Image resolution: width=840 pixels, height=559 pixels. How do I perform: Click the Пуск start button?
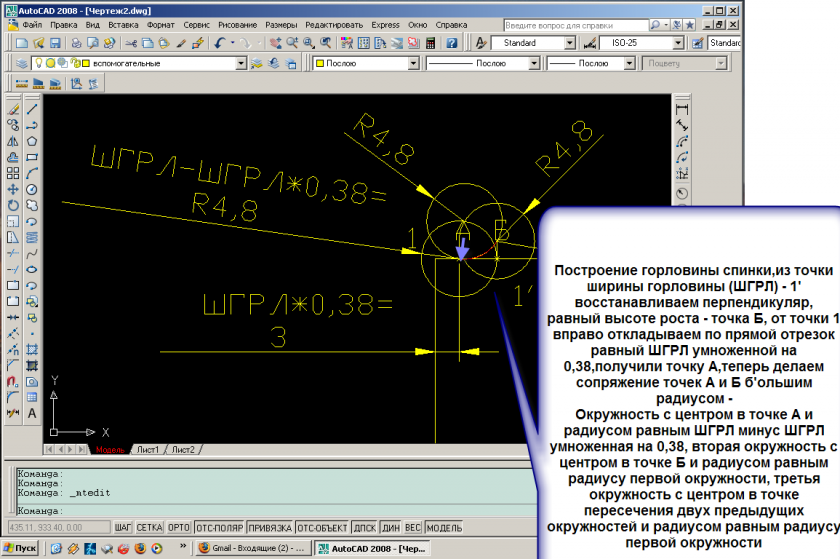[20, 548]
